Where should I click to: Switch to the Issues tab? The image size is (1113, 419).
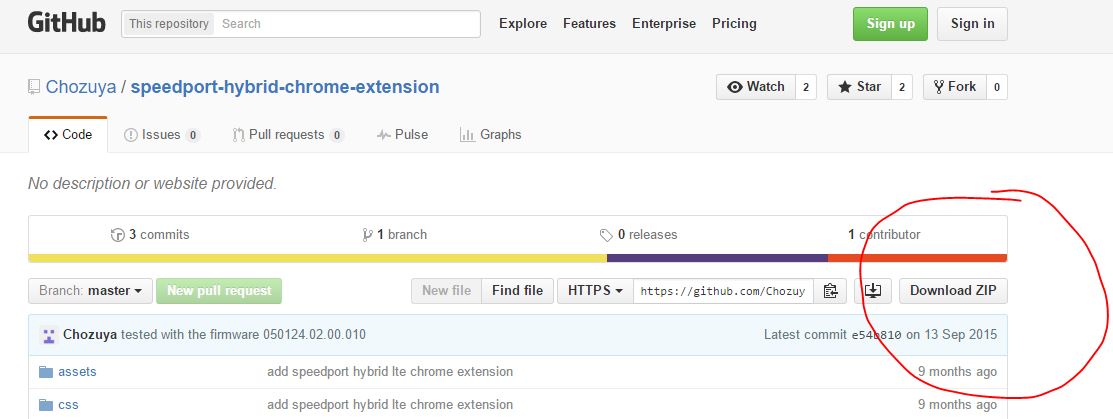161,135
